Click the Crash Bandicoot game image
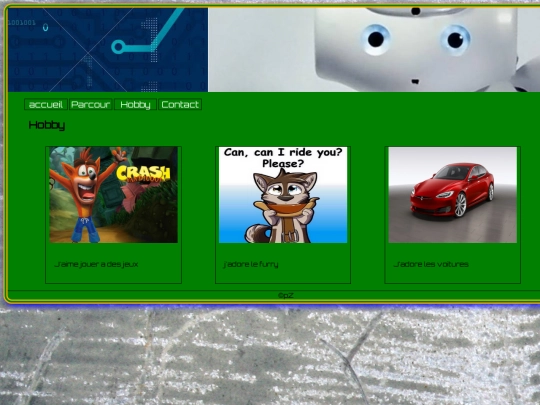 pyautogui.click(x=113, y=195)
